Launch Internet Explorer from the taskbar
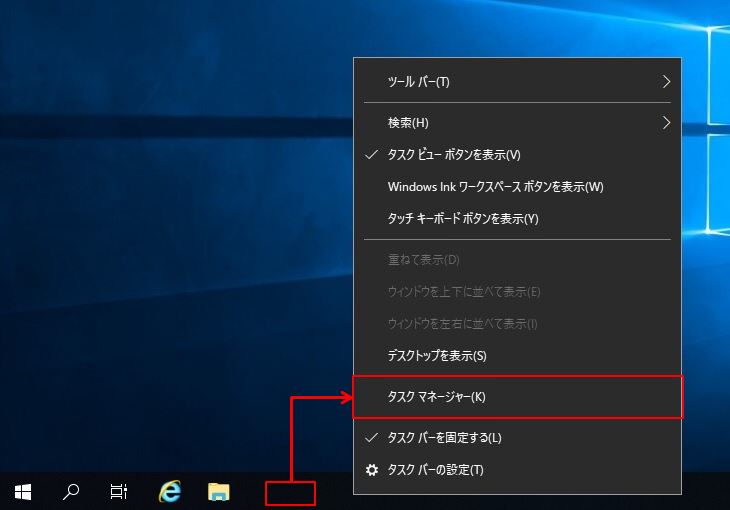This screenshot has height=510, width=730. (x=170, y=491)
